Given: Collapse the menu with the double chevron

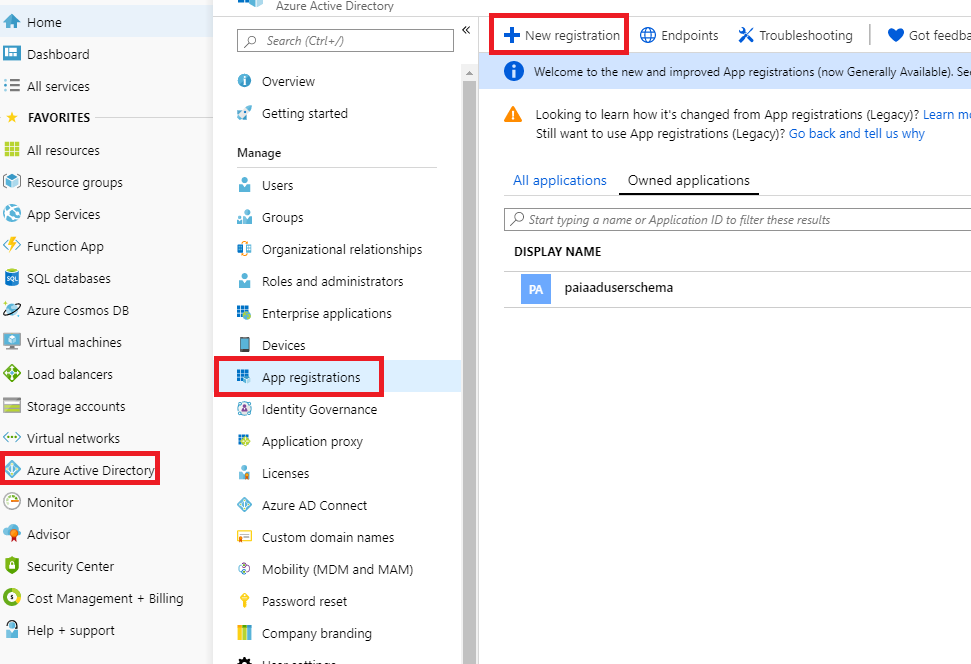Looking at the screenshot, I should click(466, 30).
